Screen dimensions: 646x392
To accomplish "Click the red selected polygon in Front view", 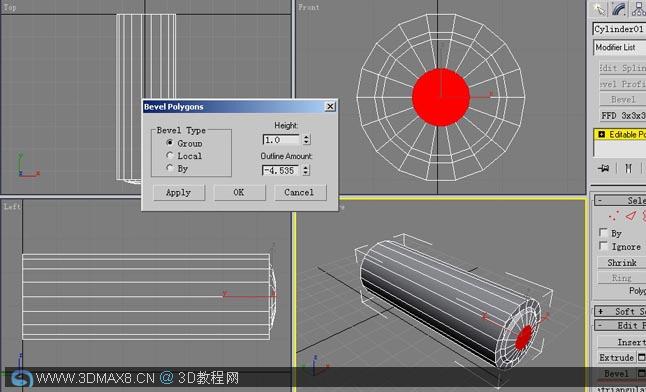I will coord(441,97).
